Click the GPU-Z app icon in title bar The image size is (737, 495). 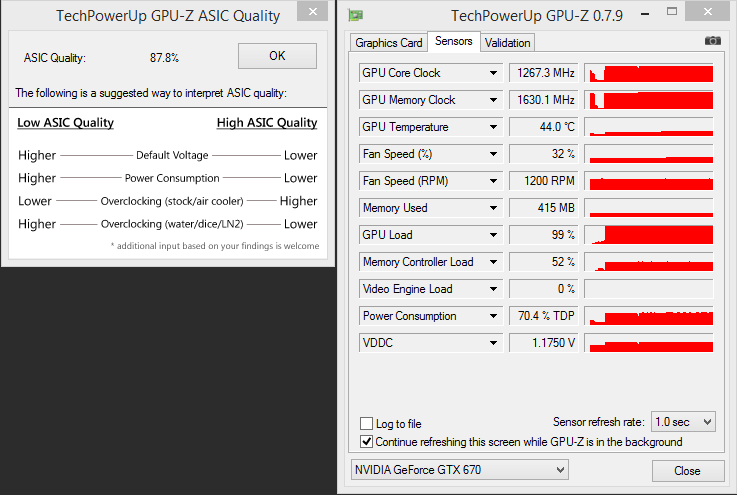tap(356, 16)
